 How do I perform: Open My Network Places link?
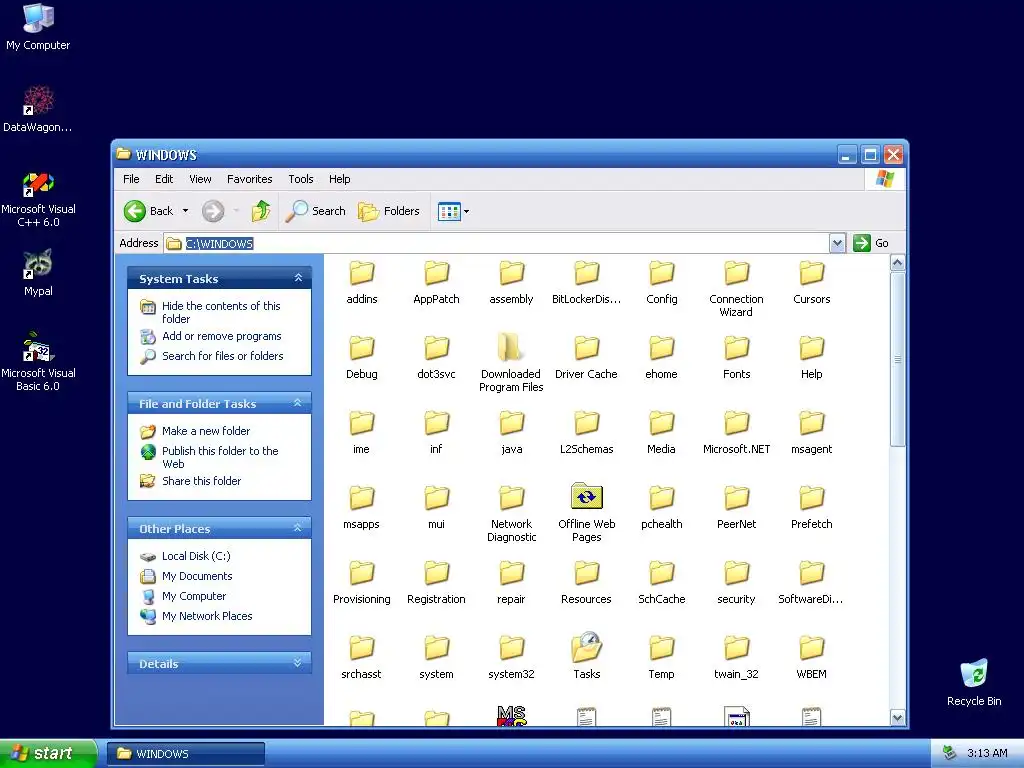207,616
